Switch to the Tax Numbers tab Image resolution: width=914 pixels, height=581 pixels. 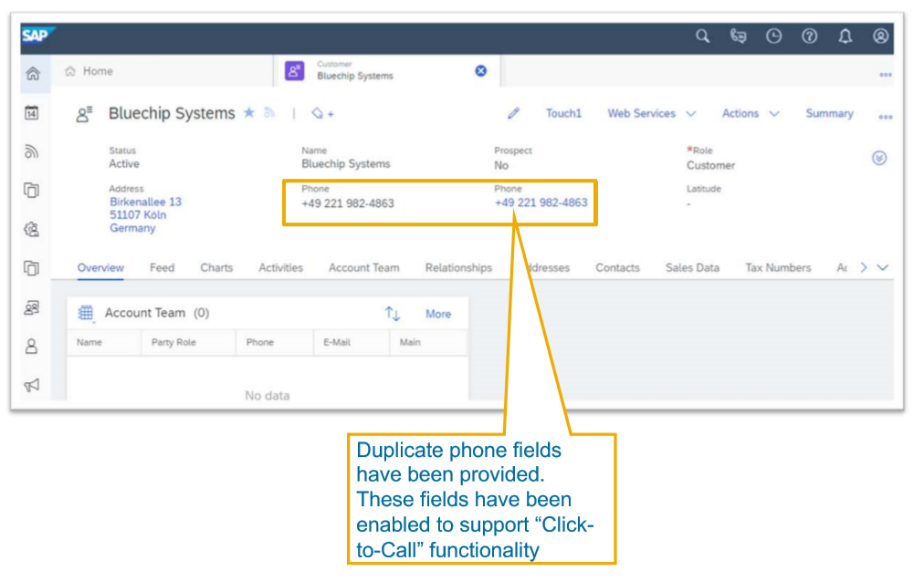[778, 267]
